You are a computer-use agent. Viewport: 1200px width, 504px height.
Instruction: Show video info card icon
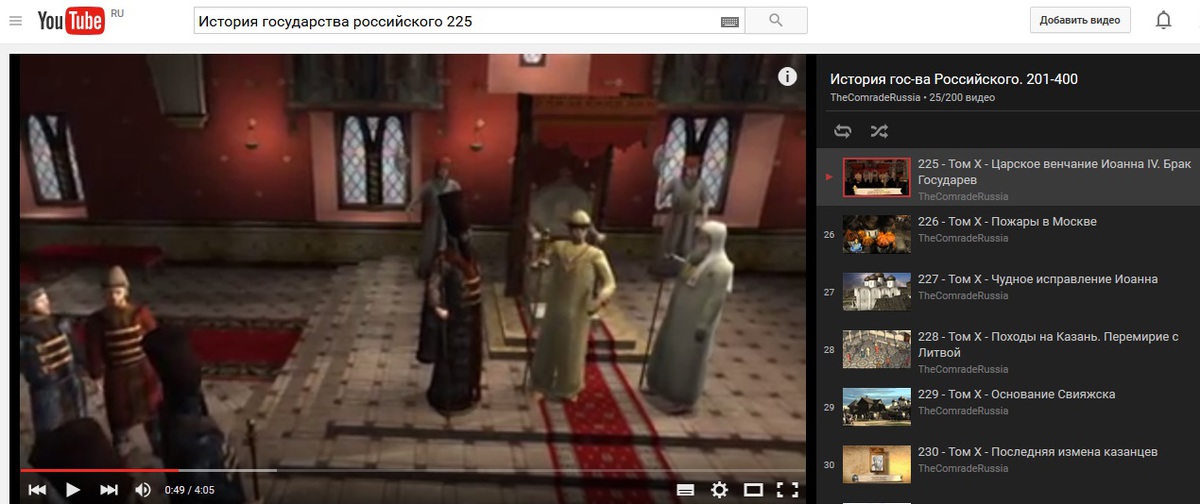tap(788, 77)
